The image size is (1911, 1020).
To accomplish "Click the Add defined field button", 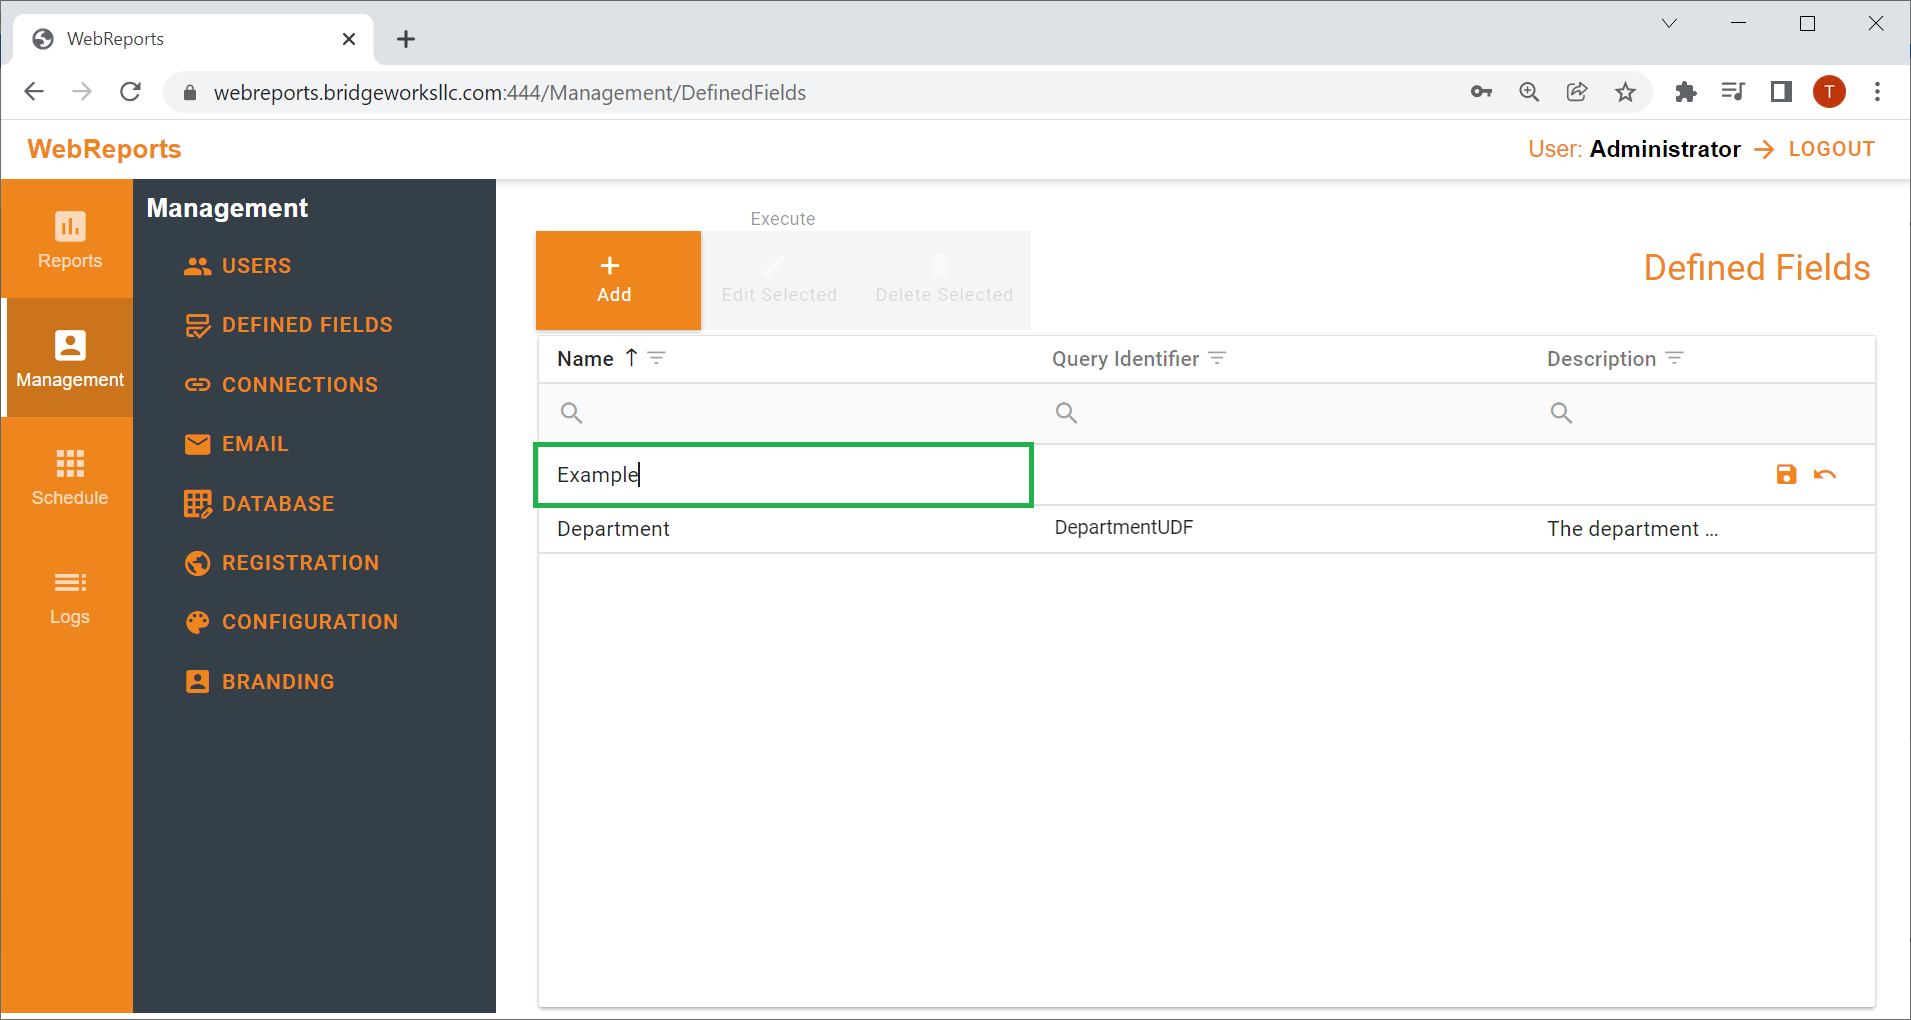I will pyautogui.click(x=618, y=280).
